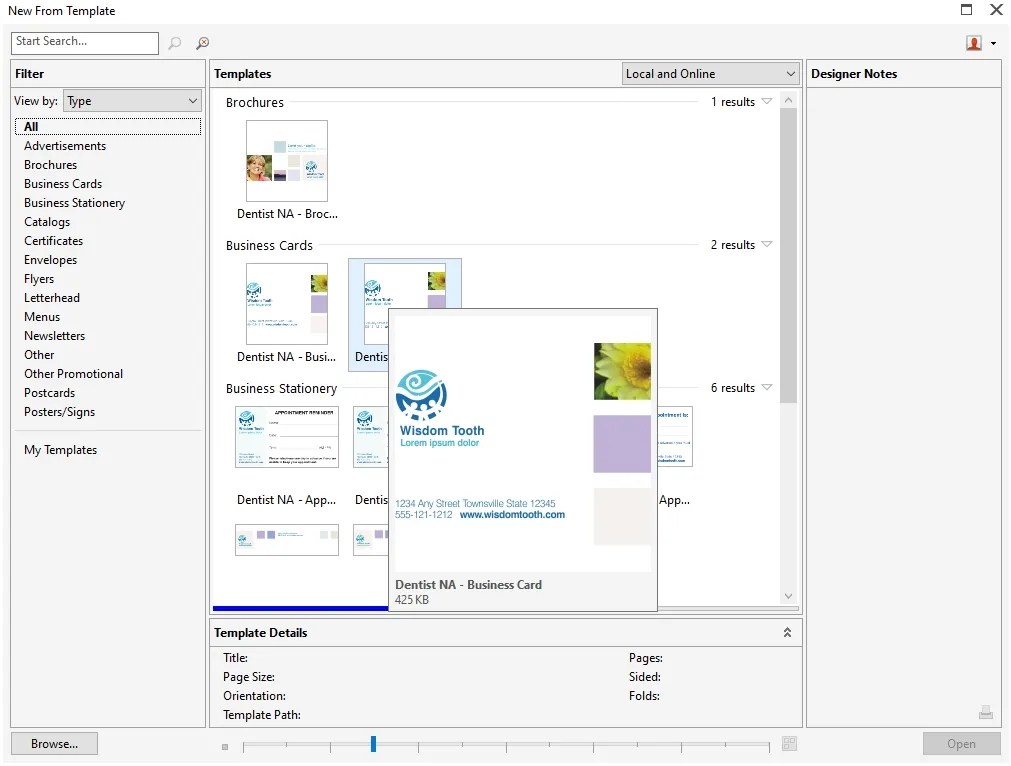Open the Local and Online dropdown
Screen dimensions: 1011x766
(710, 74)
